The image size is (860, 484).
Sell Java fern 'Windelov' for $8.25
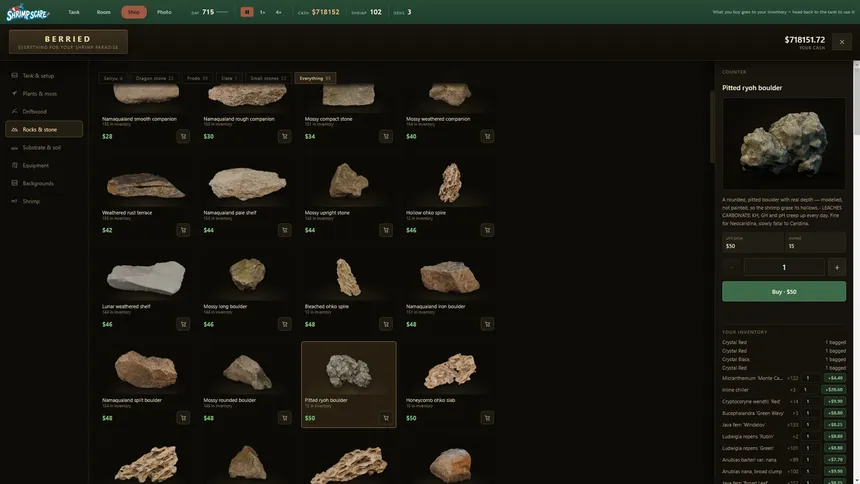835,425
